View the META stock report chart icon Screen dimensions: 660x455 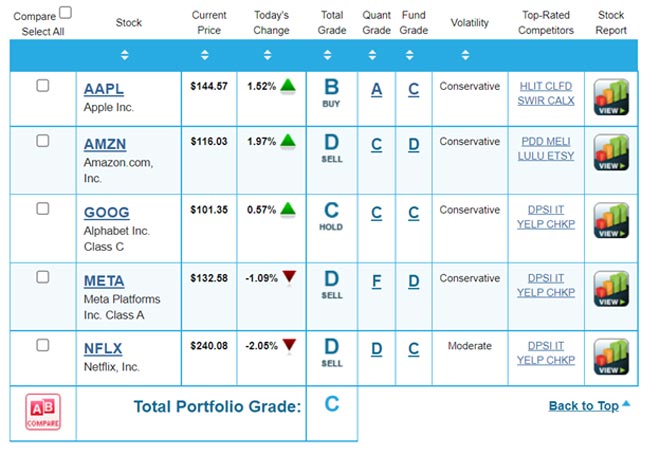point(611,290)
